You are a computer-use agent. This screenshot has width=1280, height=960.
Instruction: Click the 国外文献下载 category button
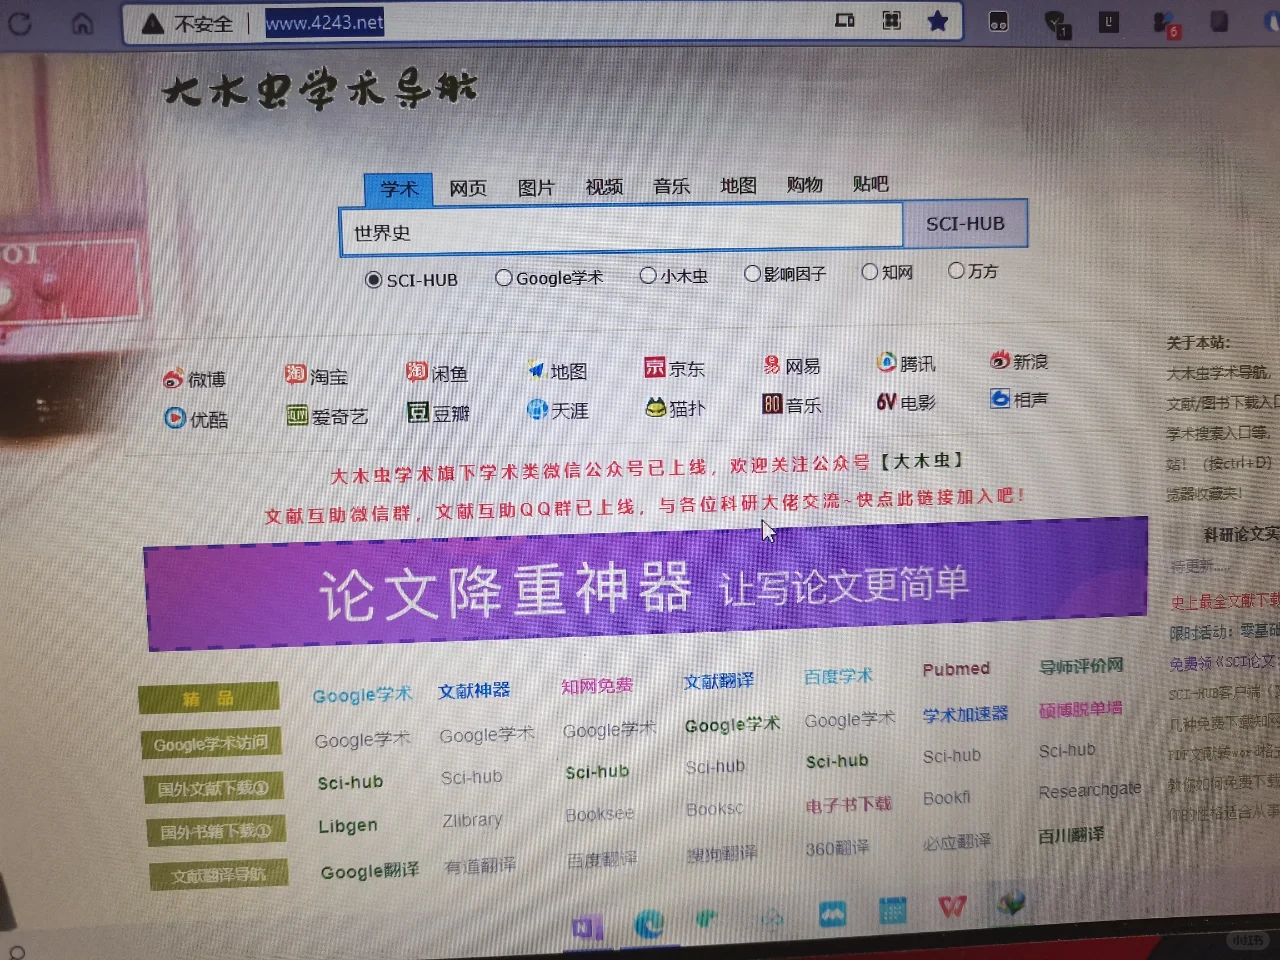(x=214, y=788)
